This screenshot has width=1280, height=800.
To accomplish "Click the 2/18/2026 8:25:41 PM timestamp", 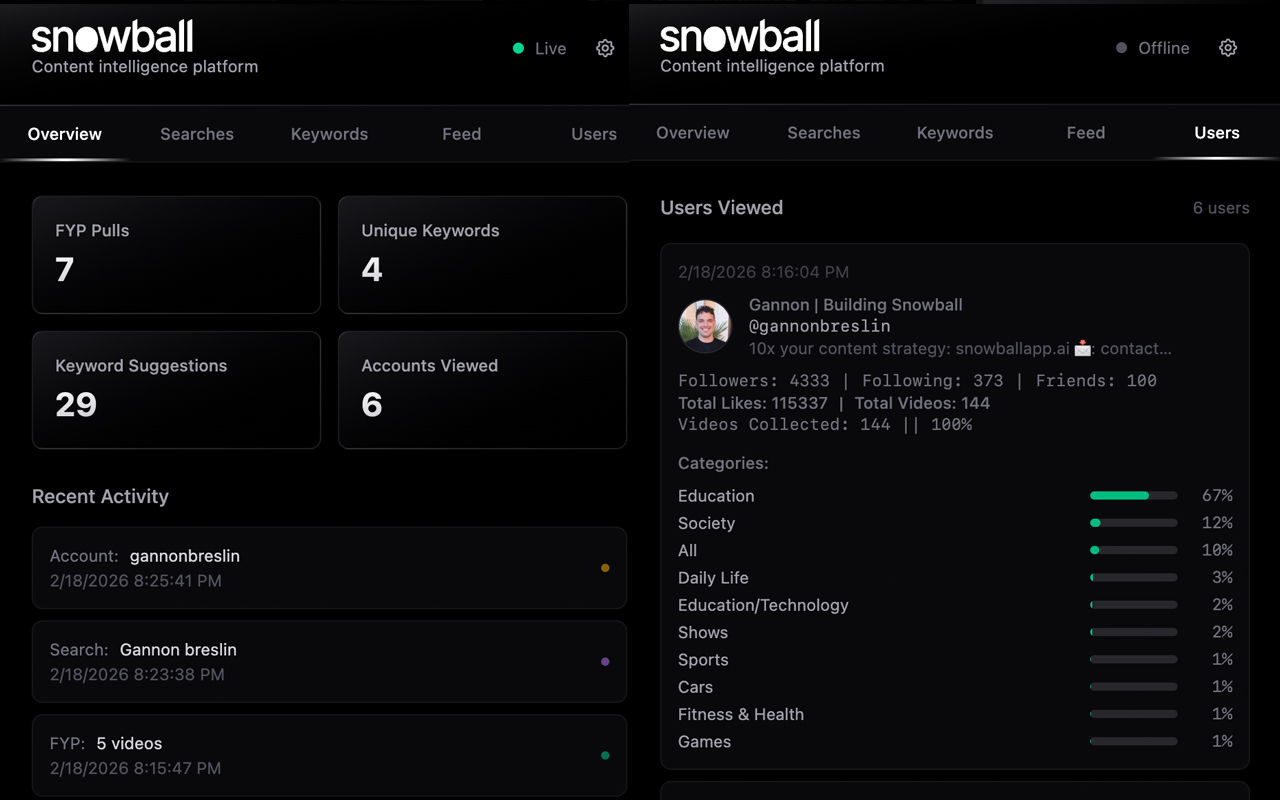I will tap(136, 581).
